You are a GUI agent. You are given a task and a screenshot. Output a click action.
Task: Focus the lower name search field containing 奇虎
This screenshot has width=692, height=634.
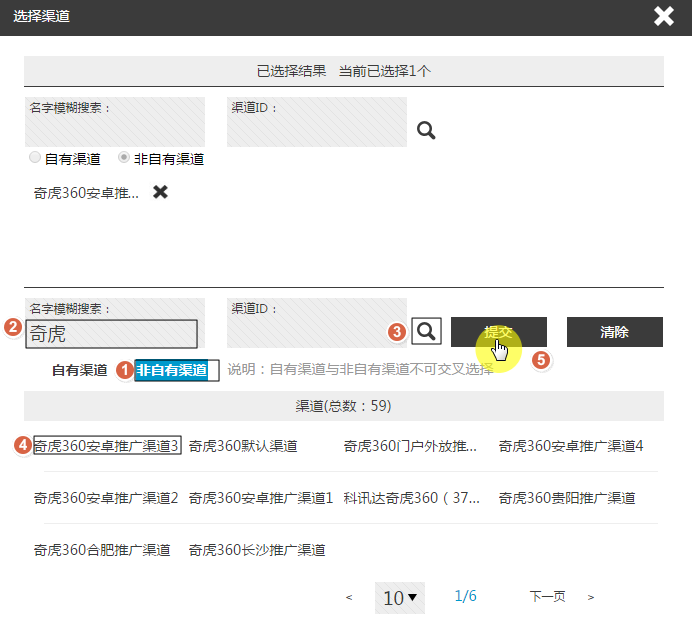111,334
